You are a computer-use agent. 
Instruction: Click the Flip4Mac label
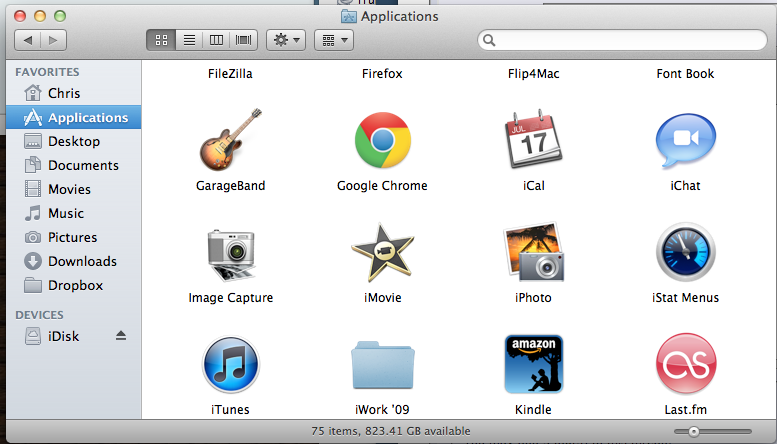click(534, 74)
